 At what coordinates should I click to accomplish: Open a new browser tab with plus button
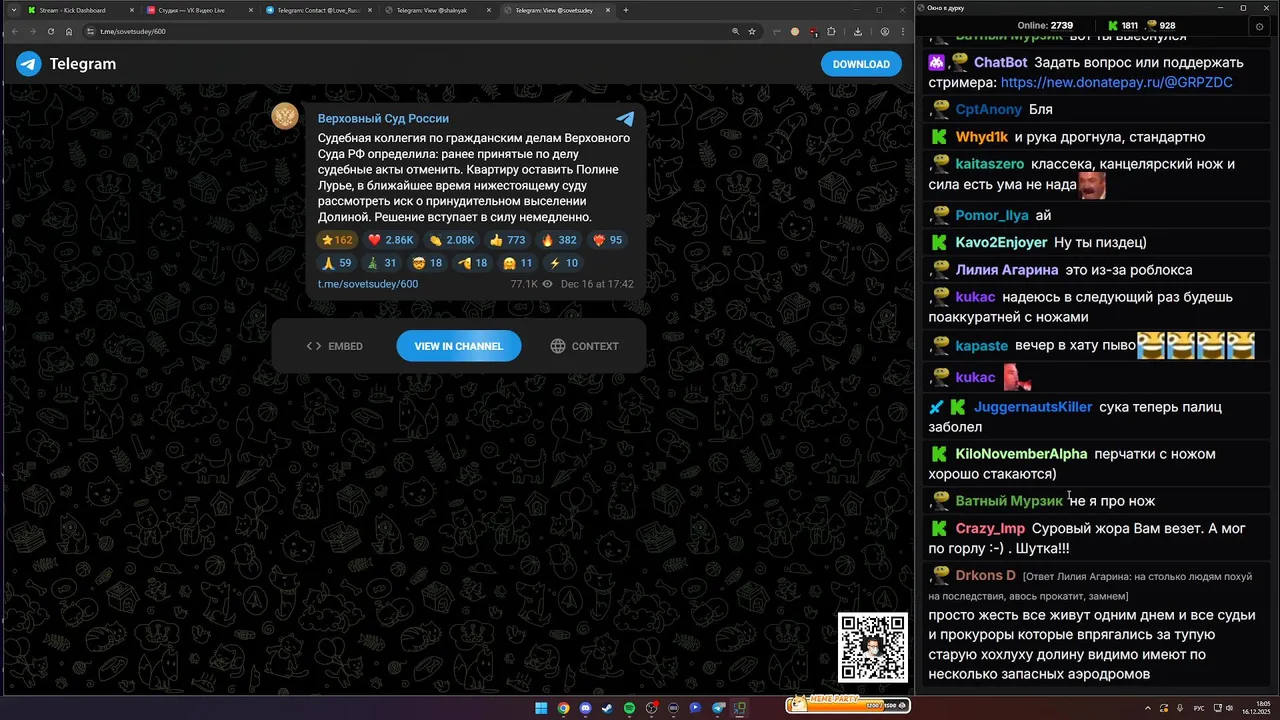626,10
